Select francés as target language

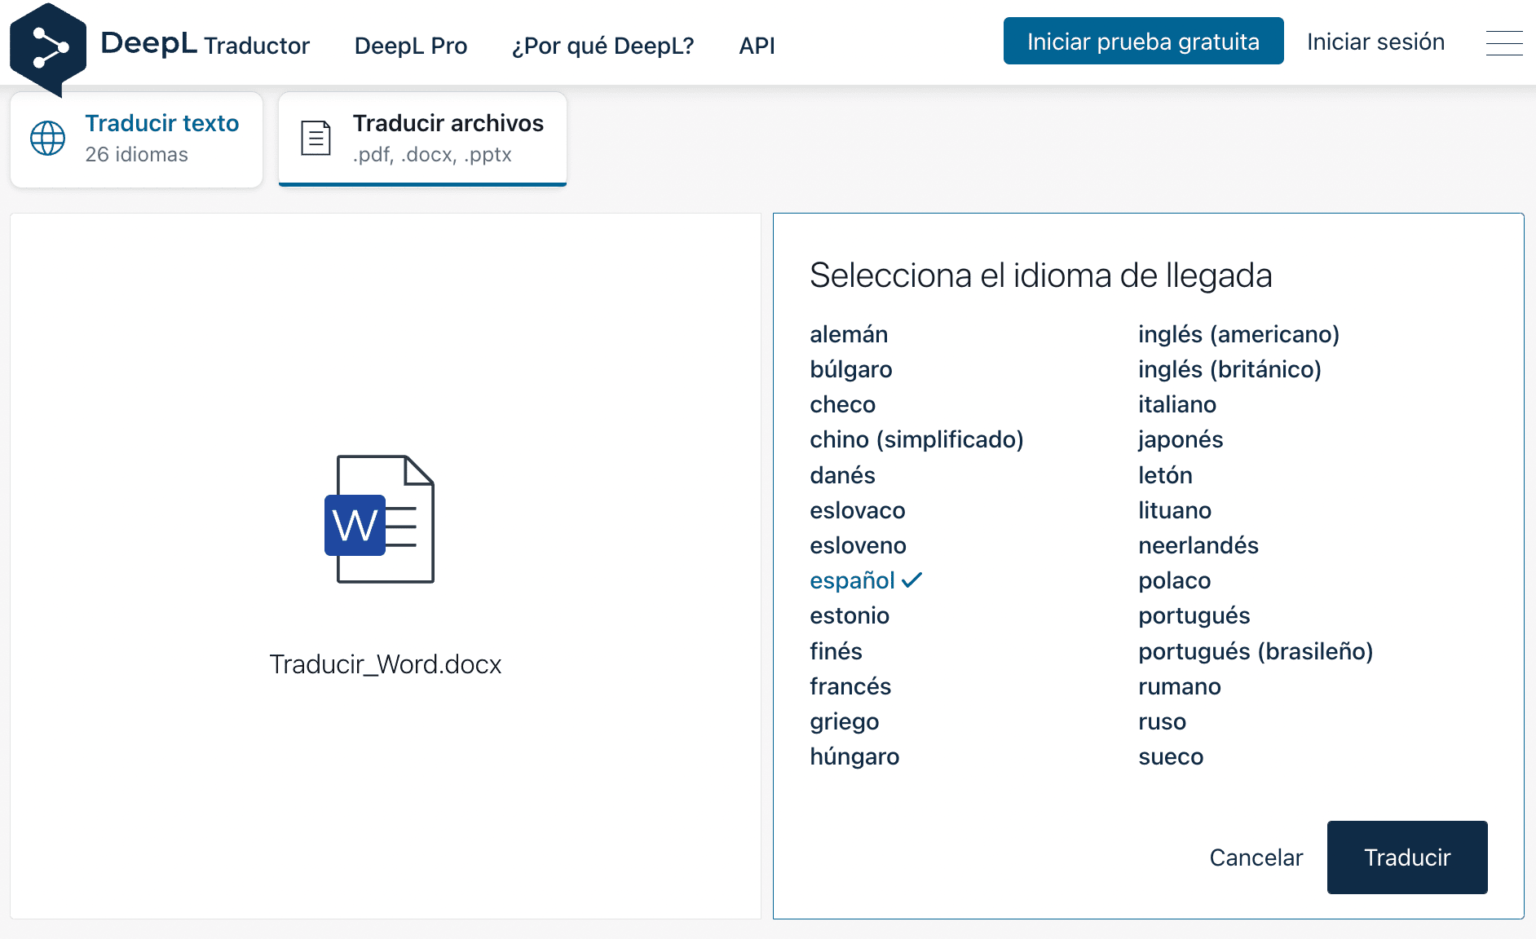pos(850,686)
